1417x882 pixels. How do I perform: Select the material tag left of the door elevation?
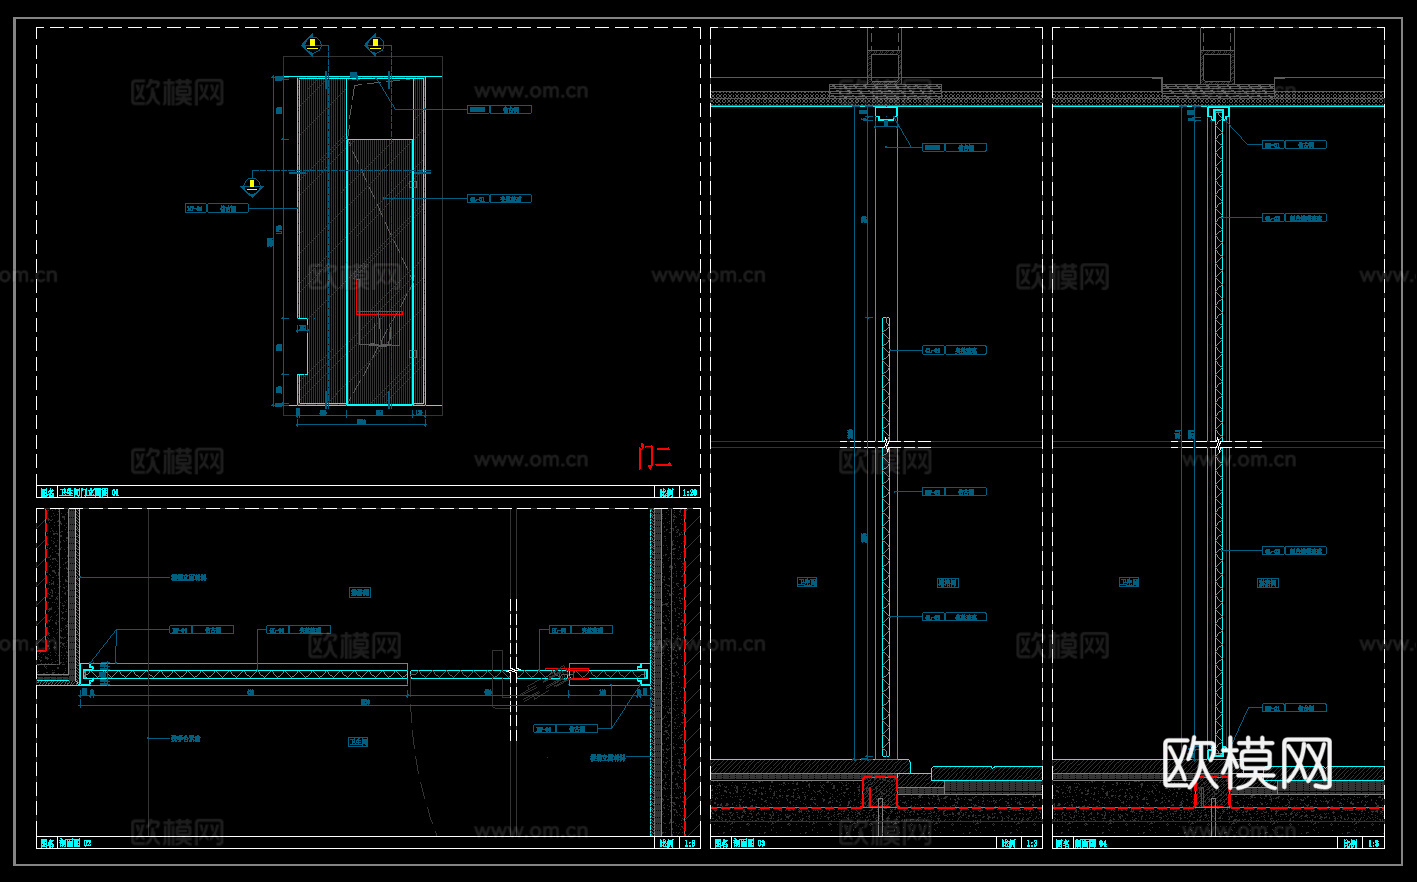point(217,209)
